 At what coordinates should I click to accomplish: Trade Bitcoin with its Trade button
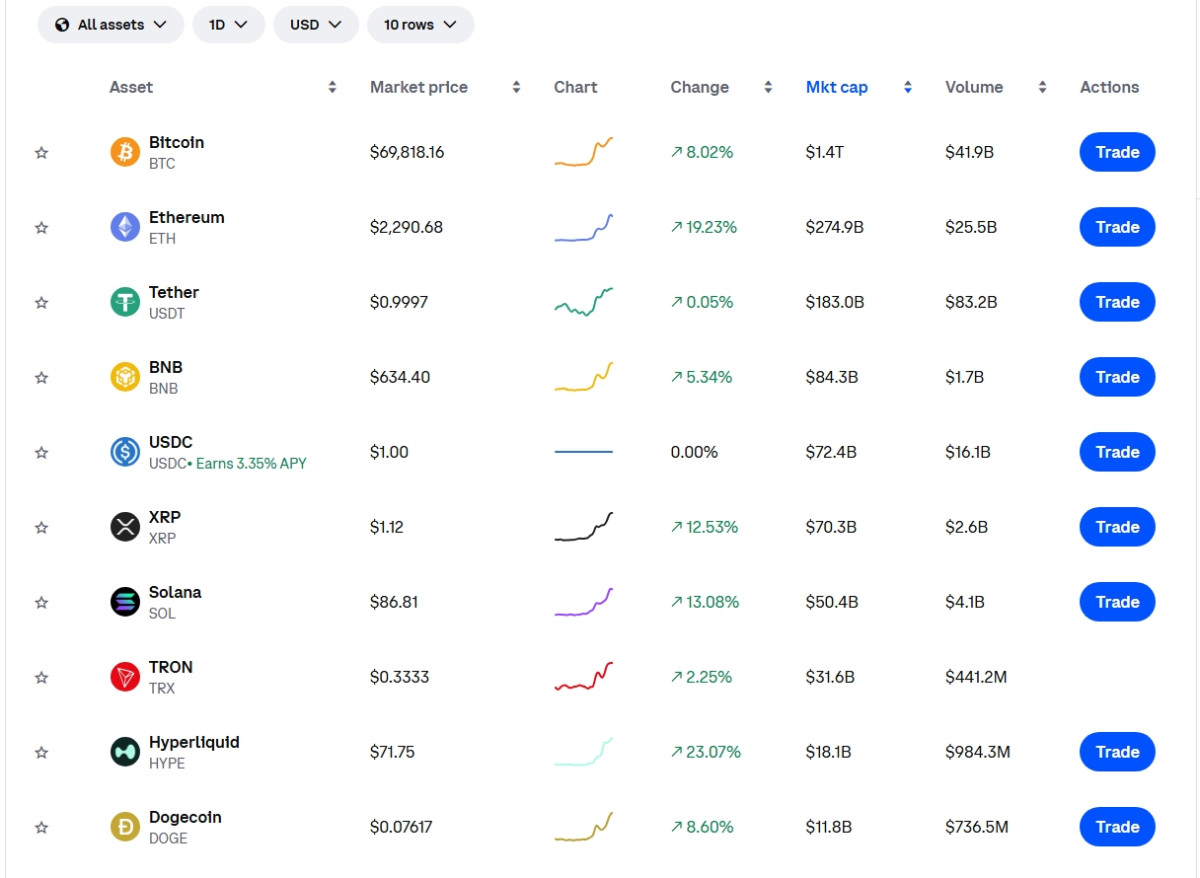pos(1117,152)
